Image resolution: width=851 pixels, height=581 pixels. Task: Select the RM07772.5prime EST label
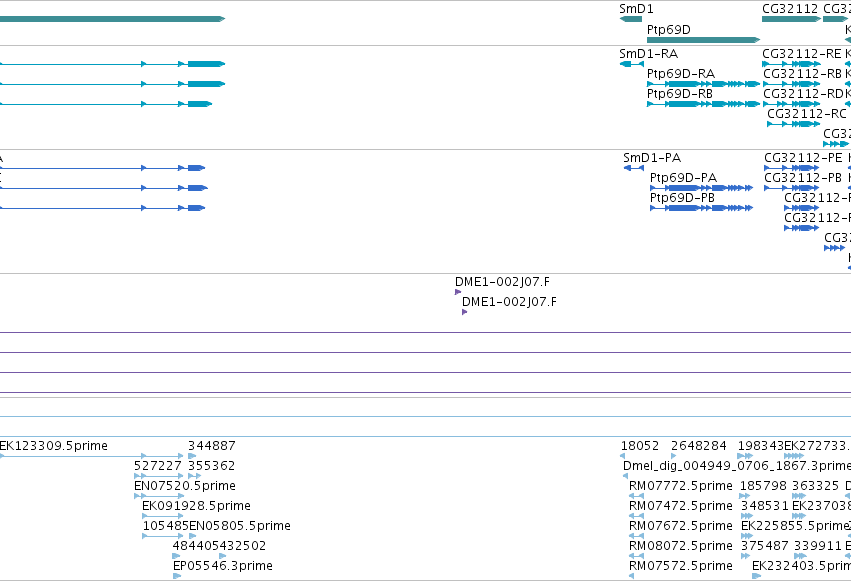681,486
